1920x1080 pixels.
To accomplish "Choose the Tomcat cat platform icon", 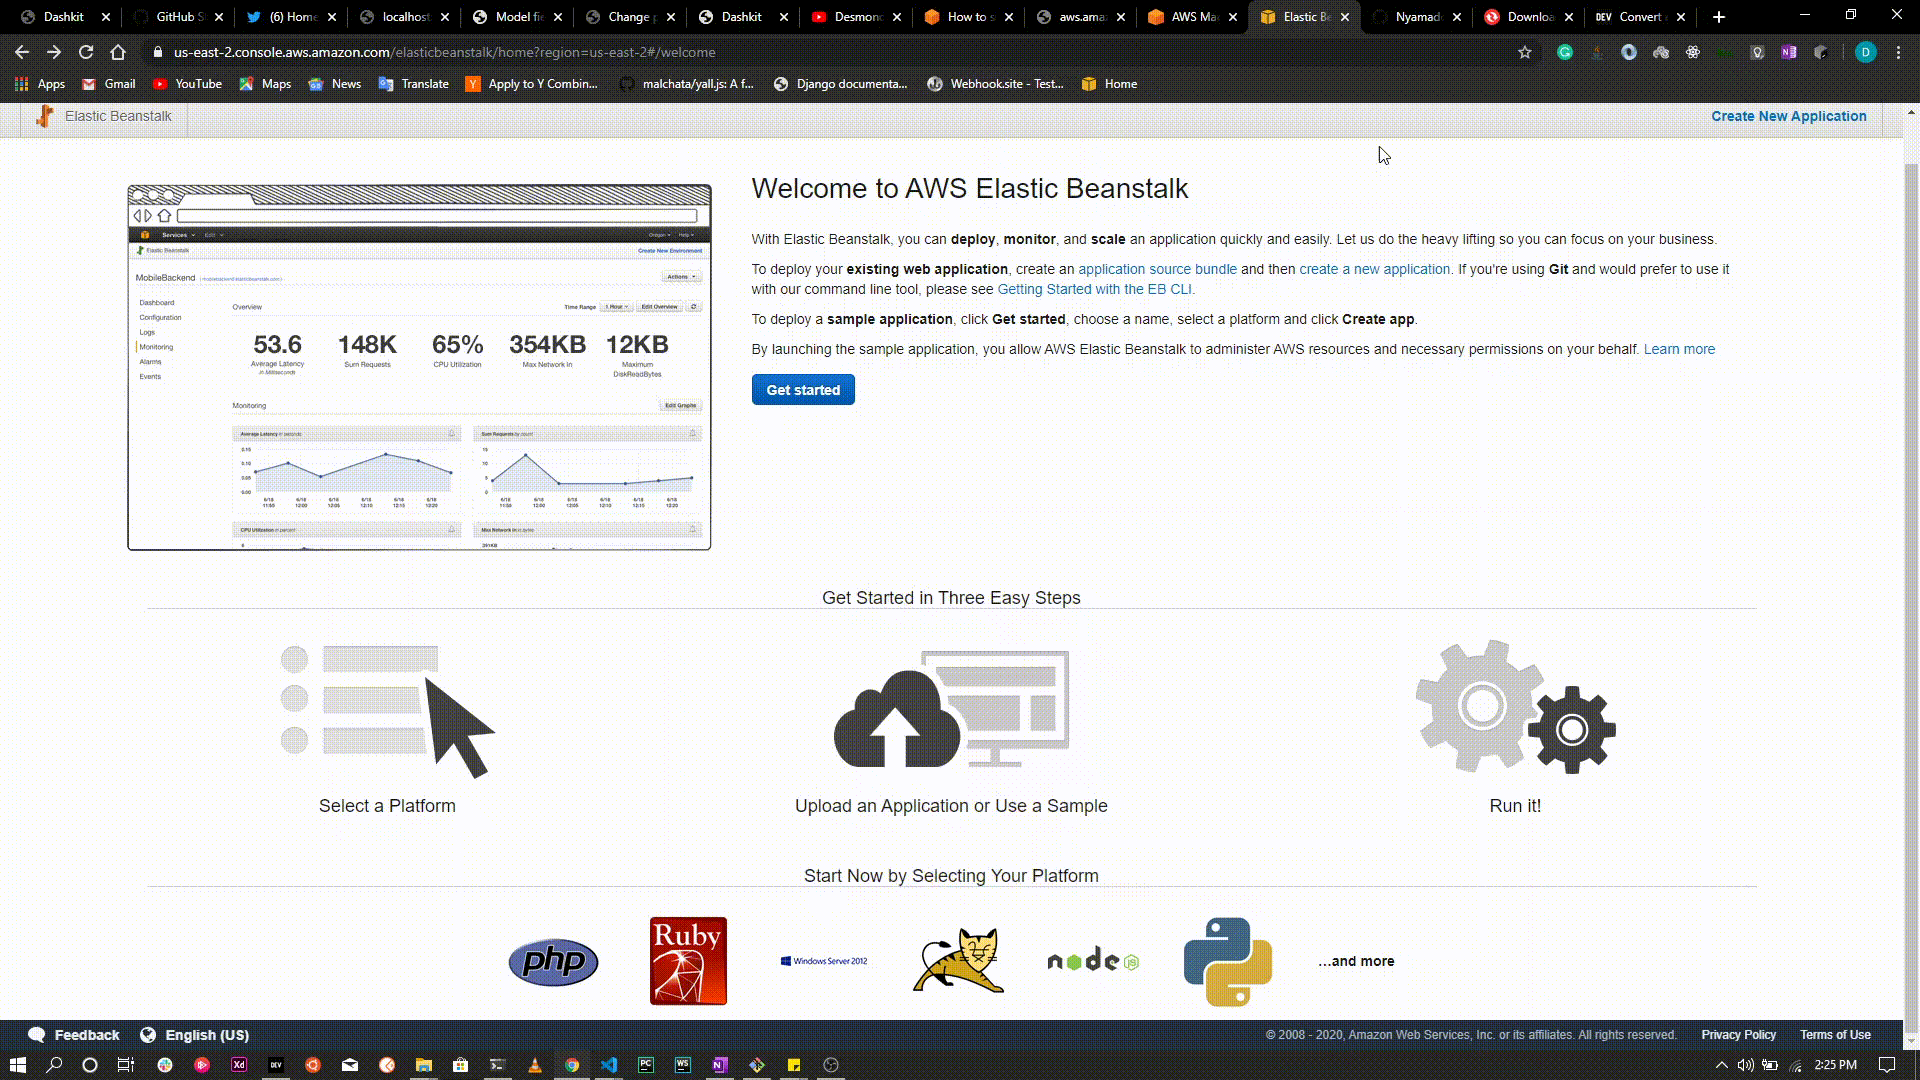I will pos(959,960).
